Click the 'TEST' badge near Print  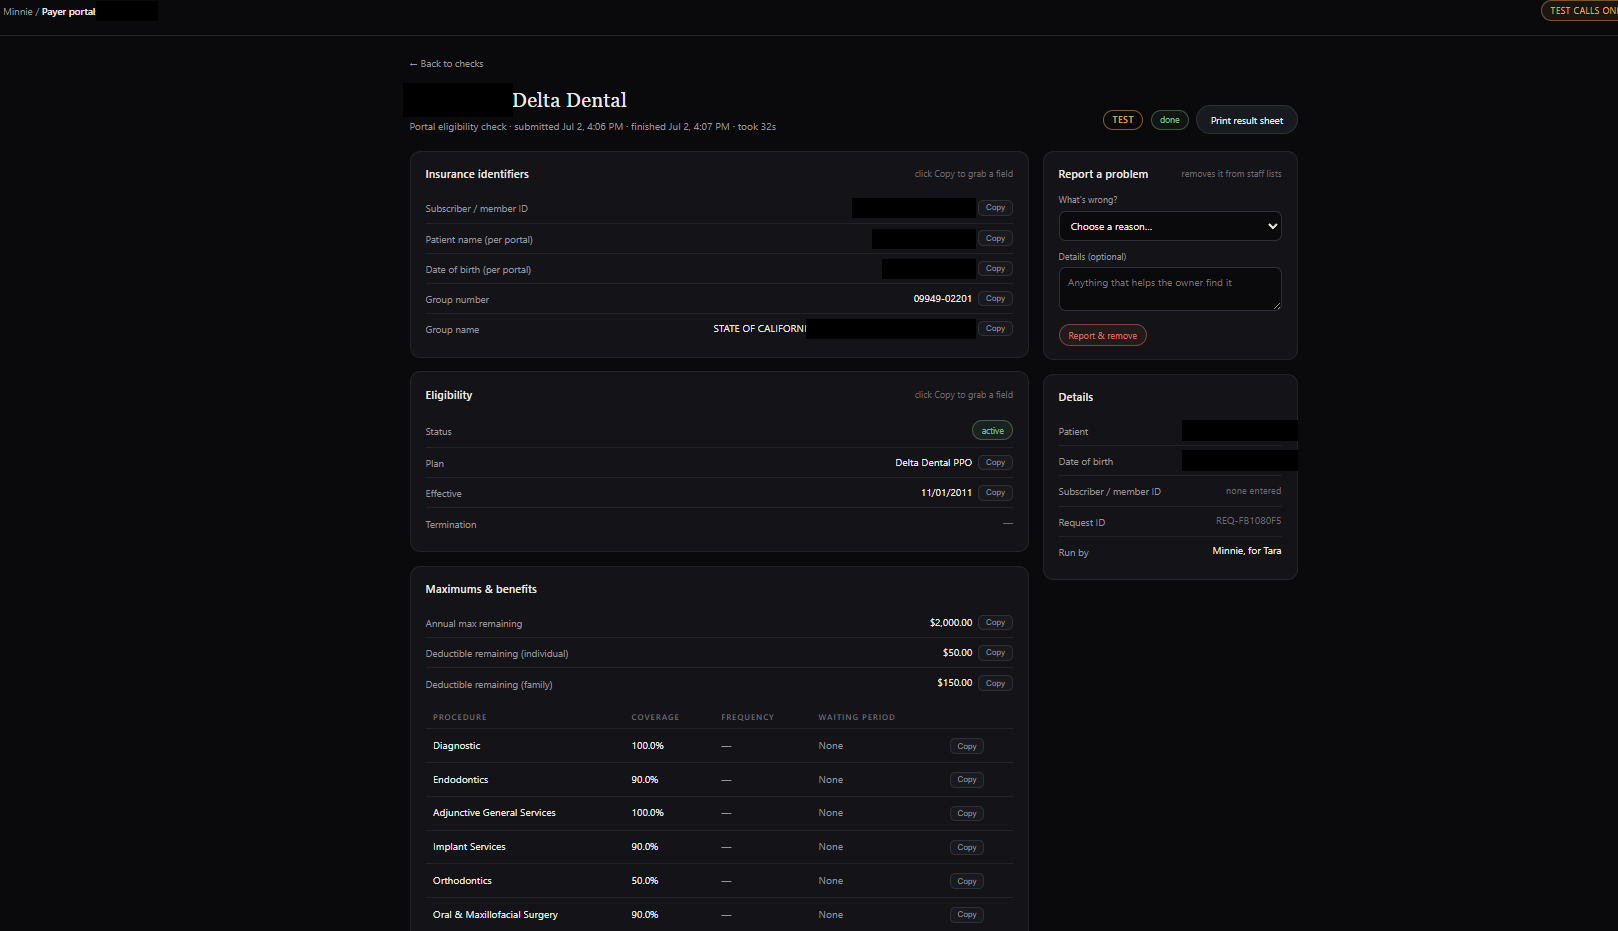click(x=1123, y=120)
